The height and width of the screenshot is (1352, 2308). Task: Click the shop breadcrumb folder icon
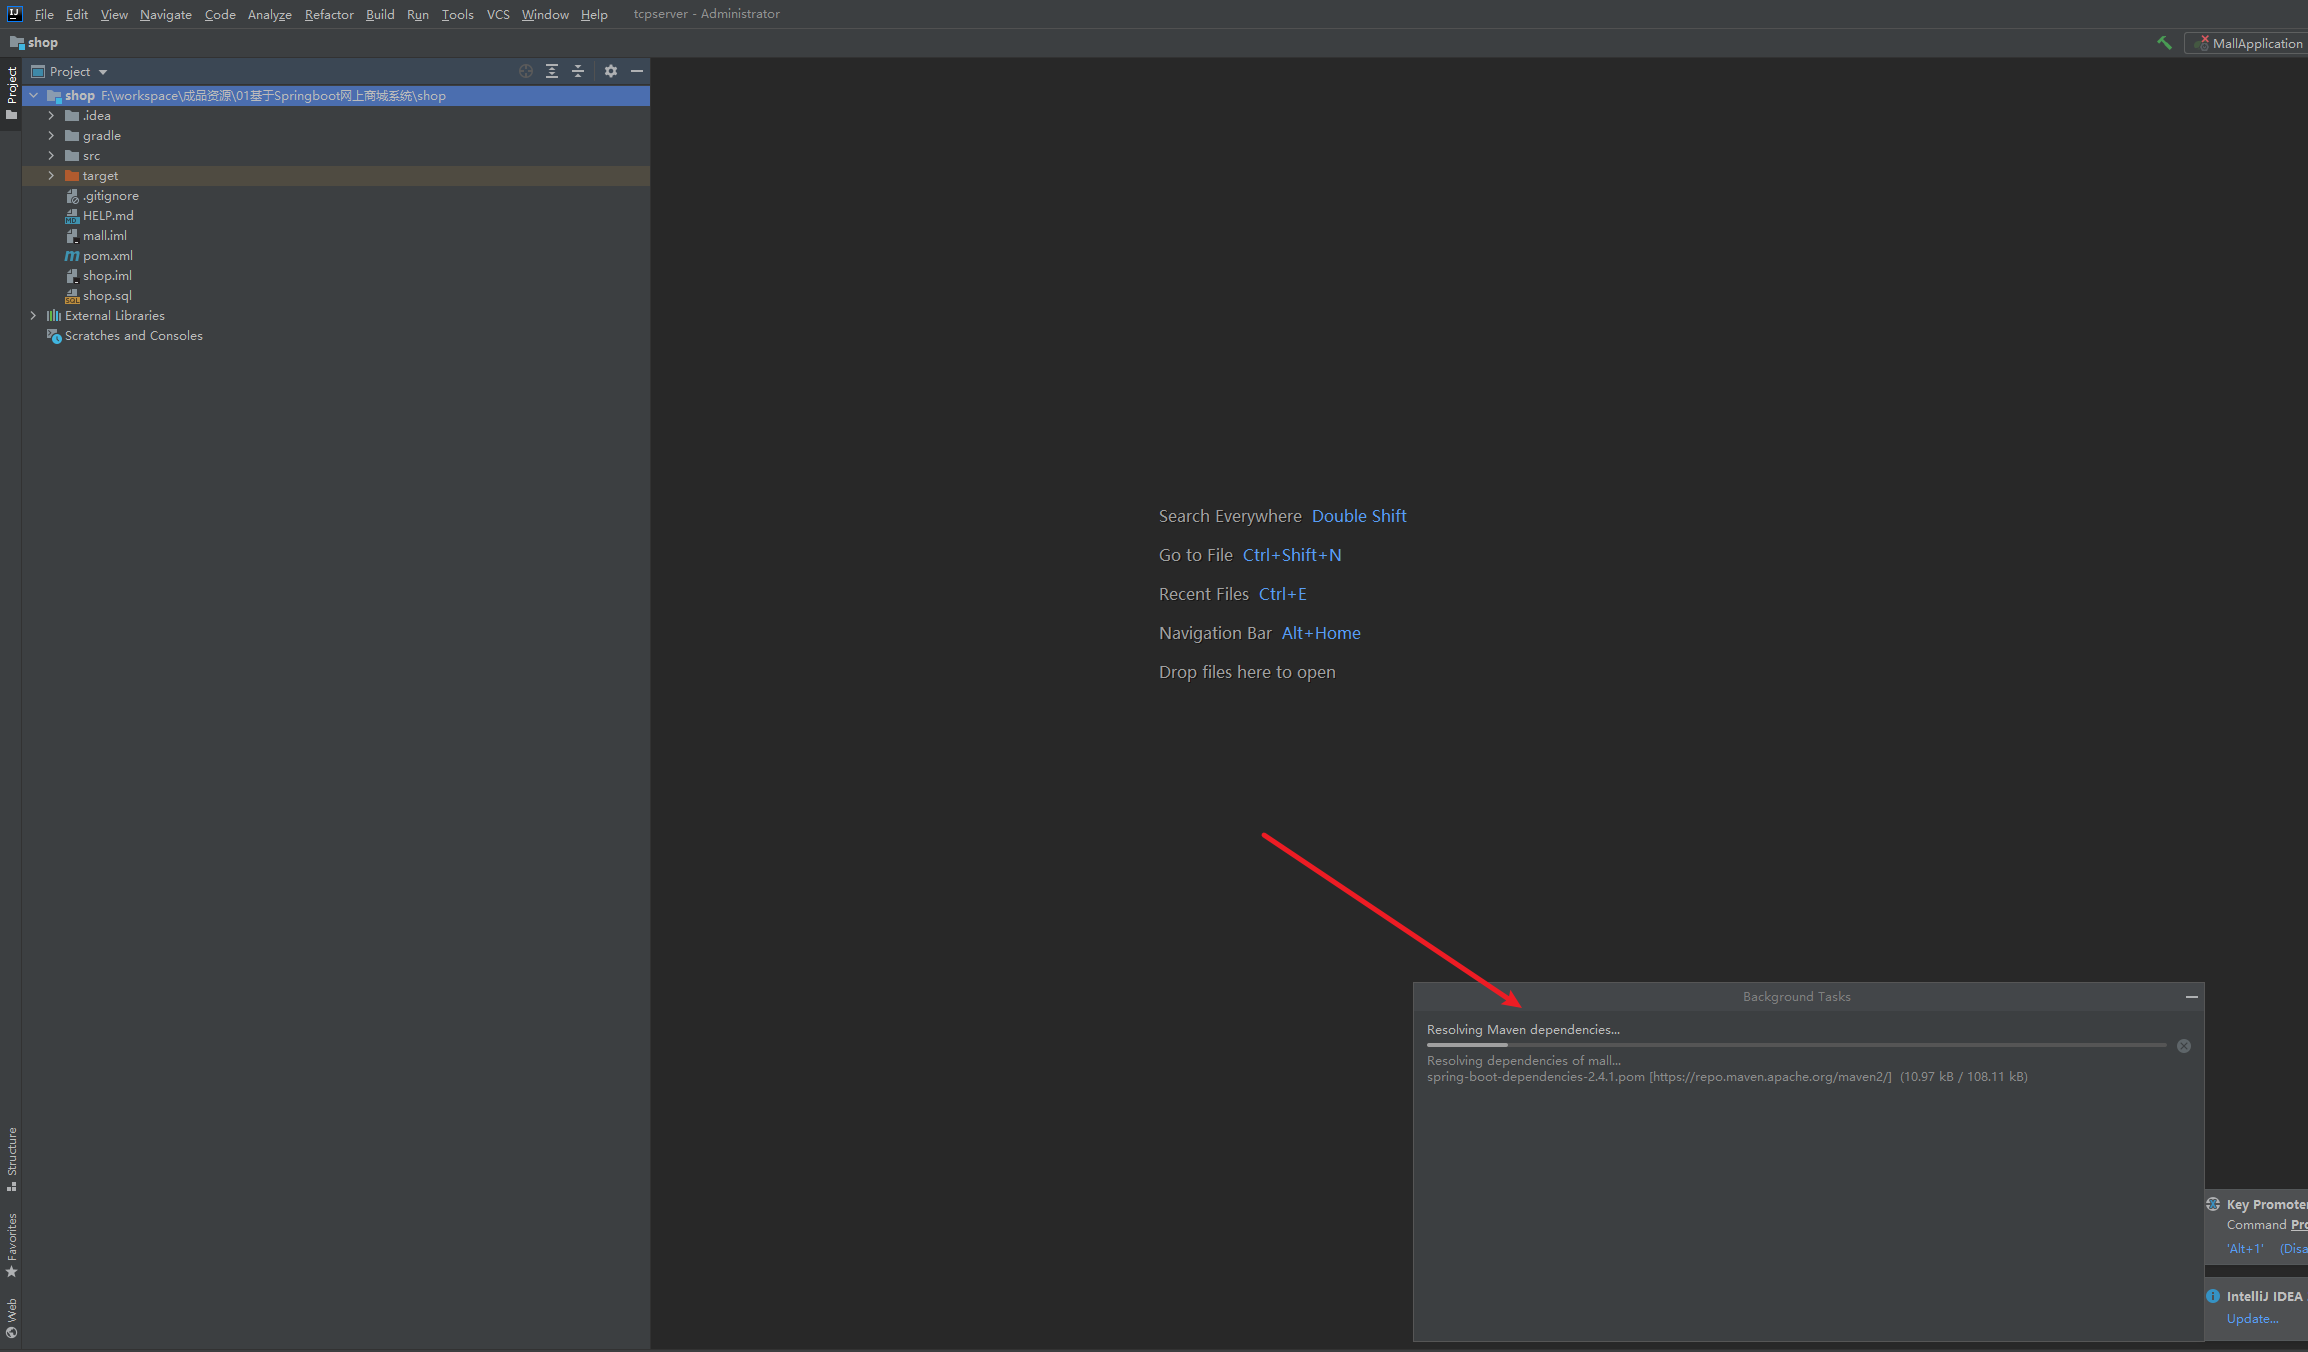click(x=17, y=42)
